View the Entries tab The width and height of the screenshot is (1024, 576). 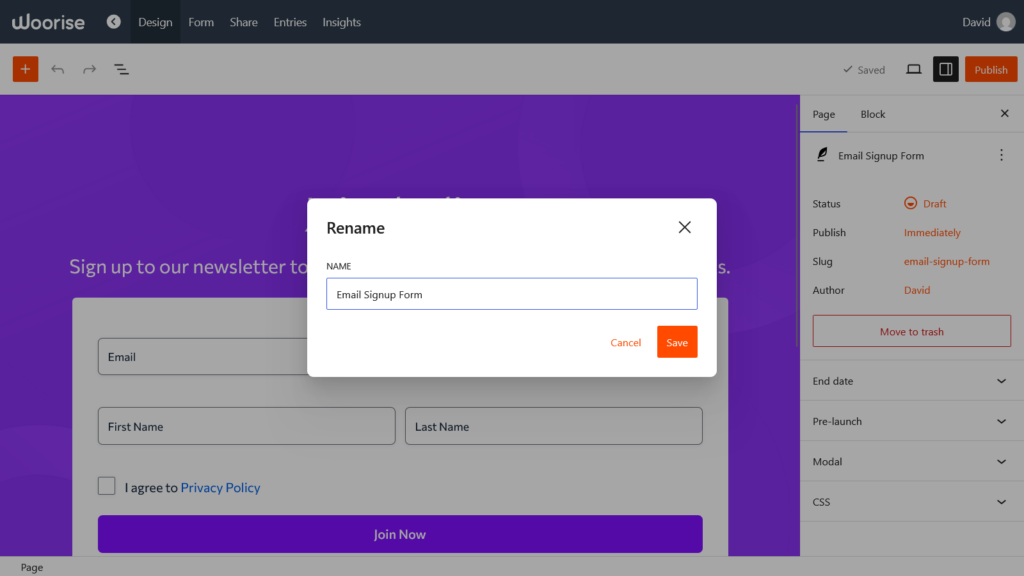pyautogui.click(x=290, y=22)
